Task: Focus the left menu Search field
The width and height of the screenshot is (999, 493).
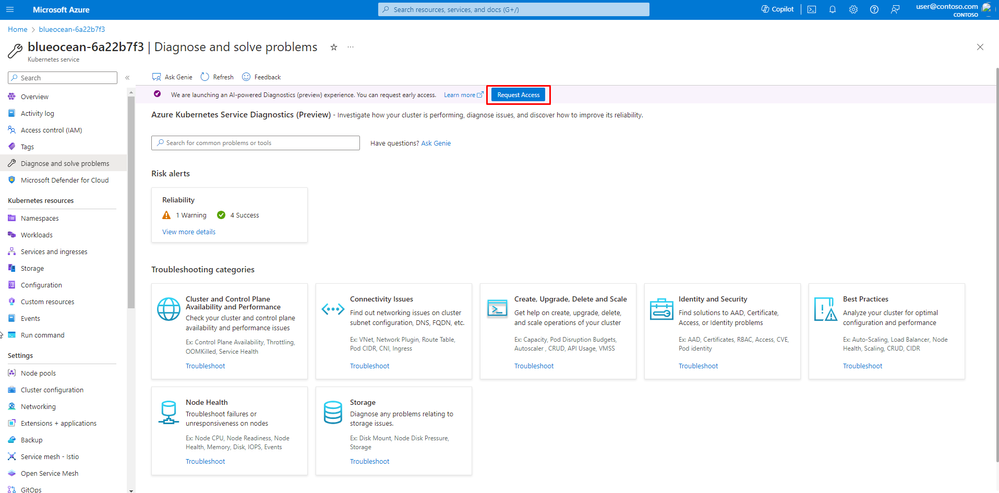Action: pyautogui.click(x=62, y=78)
